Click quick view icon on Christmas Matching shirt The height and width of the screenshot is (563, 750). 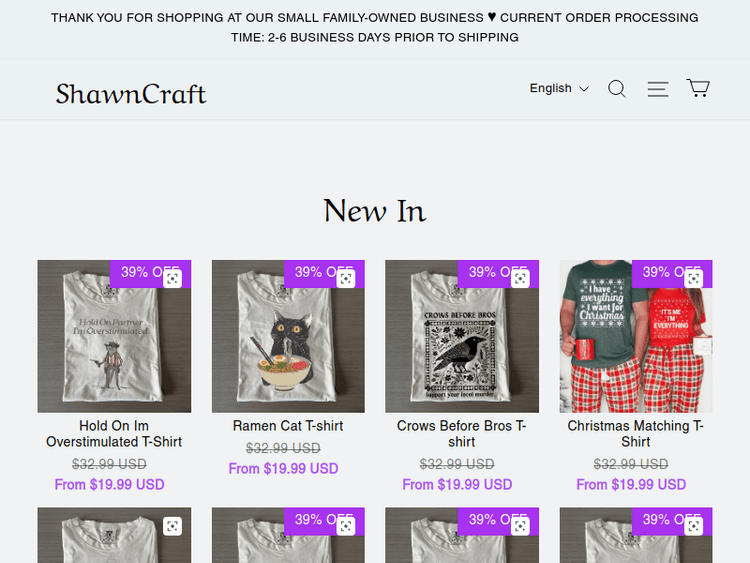click(694, 279)
